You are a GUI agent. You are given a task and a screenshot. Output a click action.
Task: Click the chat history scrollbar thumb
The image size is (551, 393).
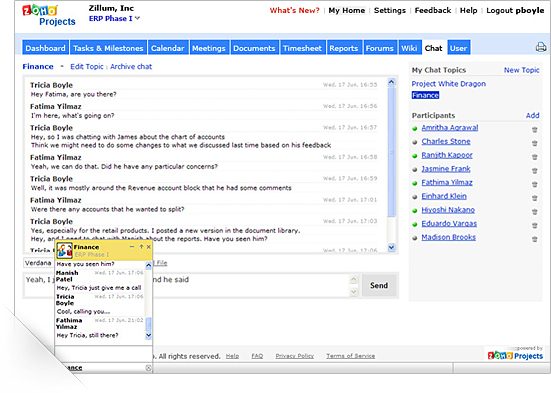pos(391,152)
